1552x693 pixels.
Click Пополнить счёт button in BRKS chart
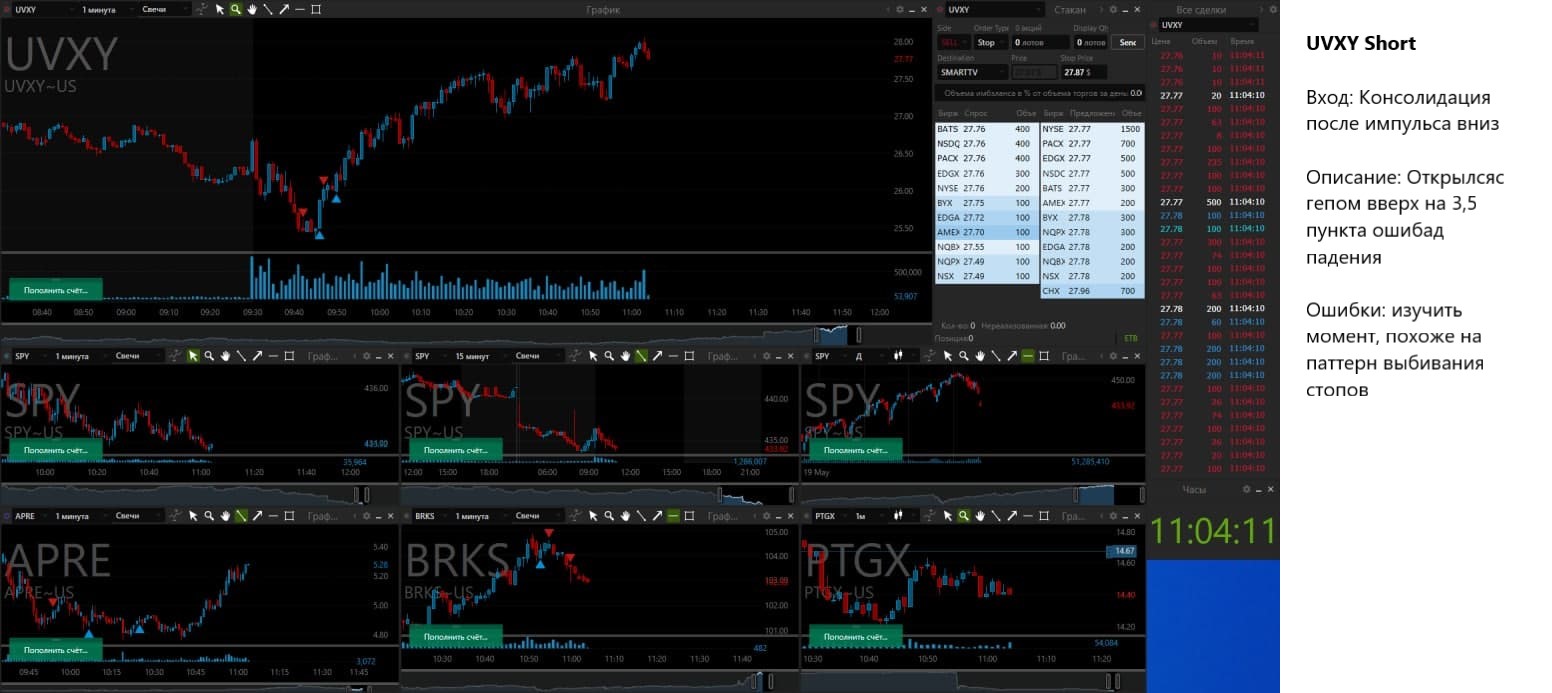(x=455, y=635)
